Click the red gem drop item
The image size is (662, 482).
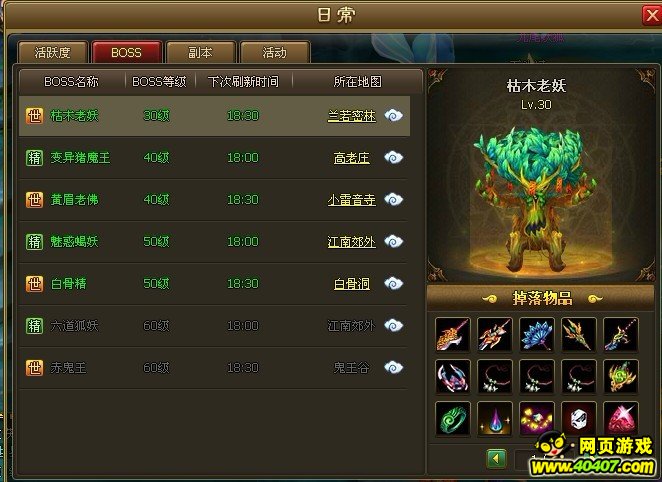pos(621,419)
